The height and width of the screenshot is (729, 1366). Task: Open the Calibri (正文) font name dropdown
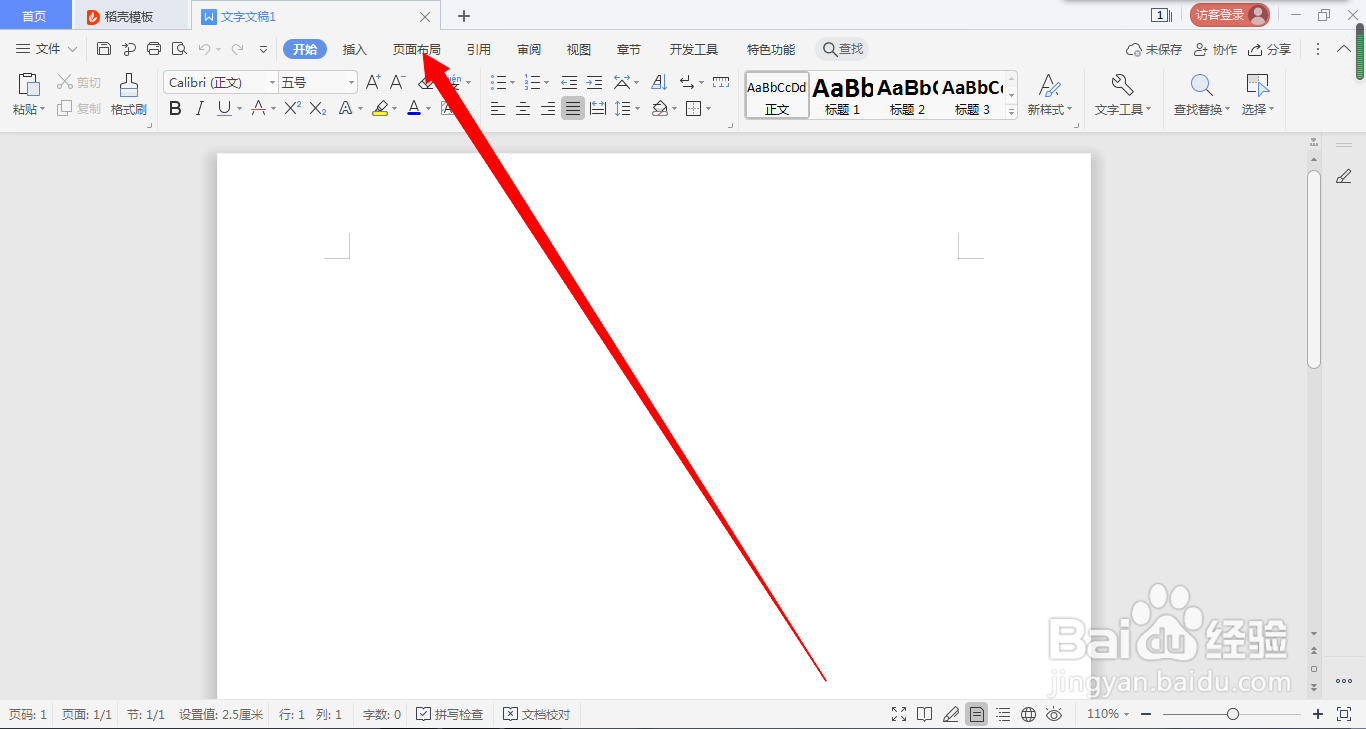click(x=271, y=82)
